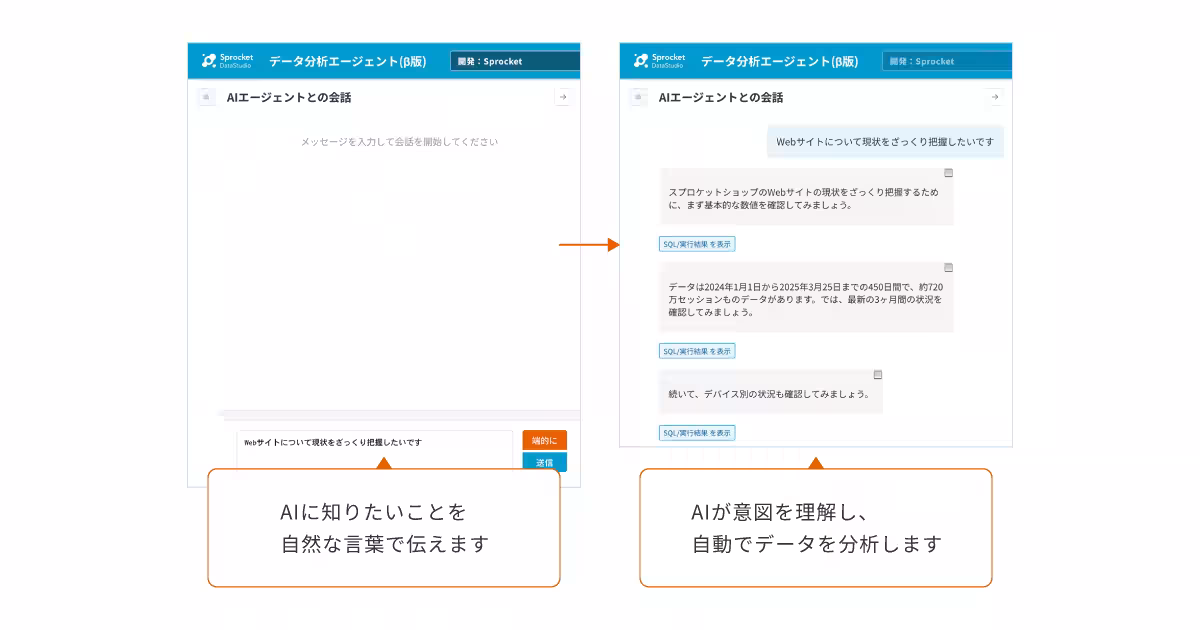Viewport: 1200px width, 630px height.
Task: Open the sidebar icon beside AIエージェントとの会話 on the right
Action: point(636,97)
